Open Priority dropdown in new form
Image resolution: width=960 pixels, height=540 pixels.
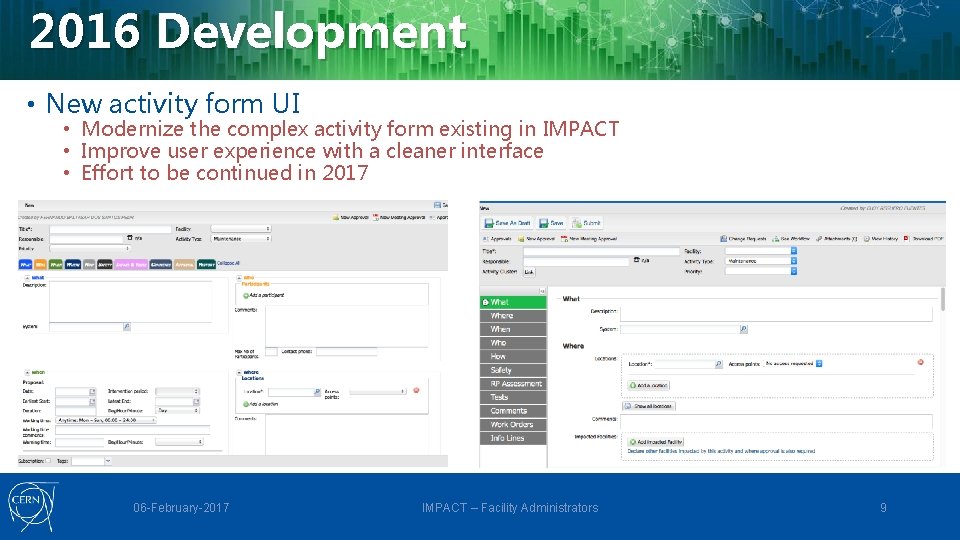761,271
